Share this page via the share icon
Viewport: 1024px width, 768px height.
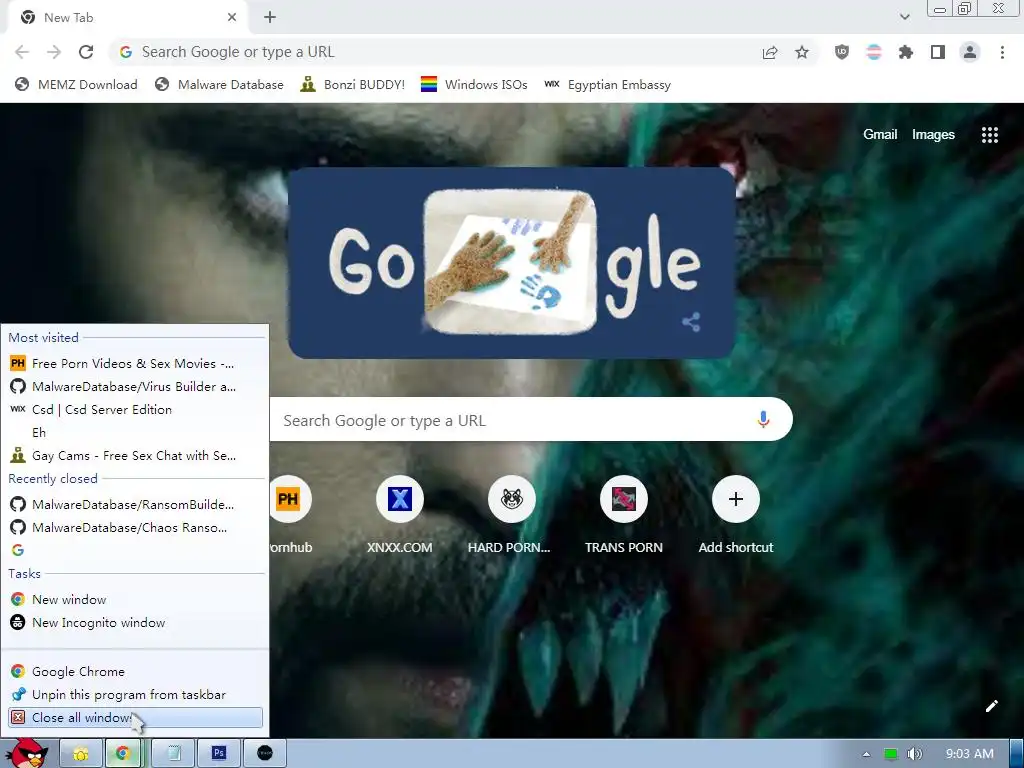click(x=770, y=52)
